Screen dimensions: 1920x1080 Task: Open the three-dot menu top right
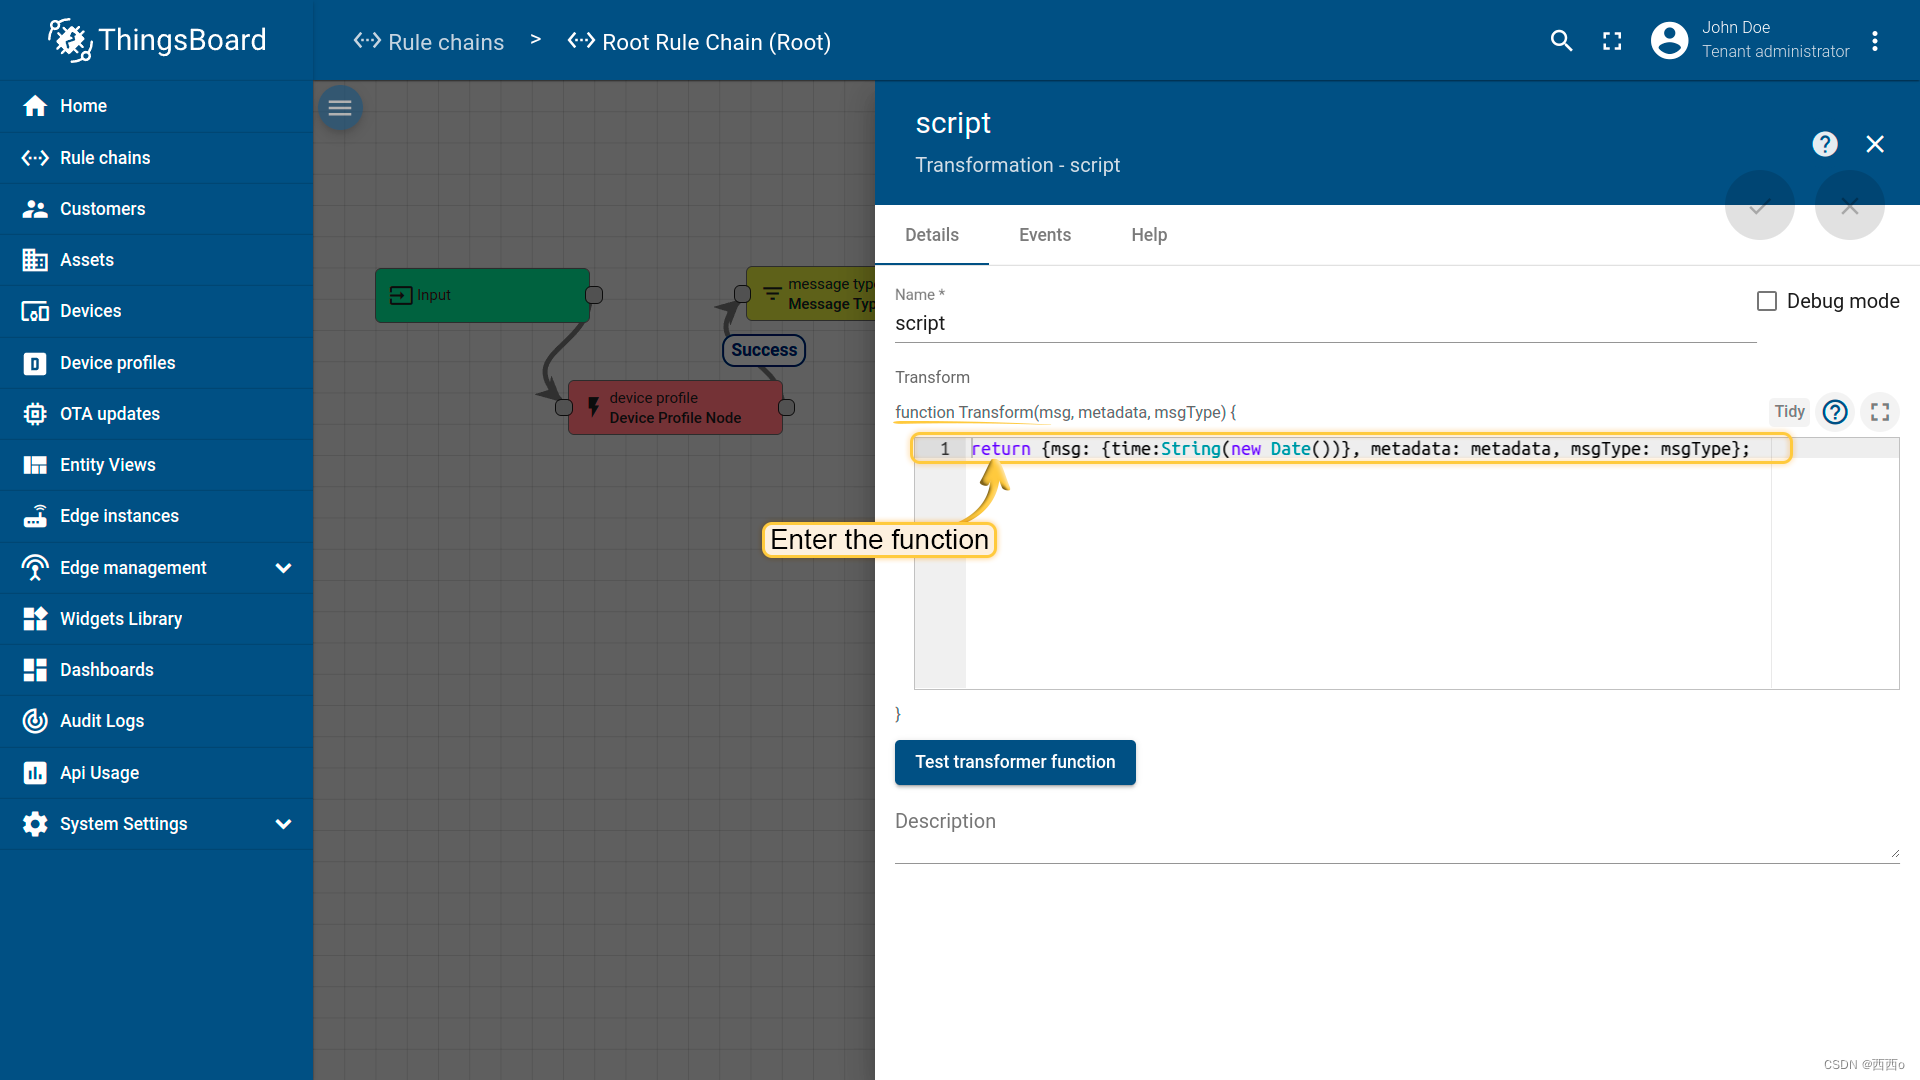click(1876, 41)
